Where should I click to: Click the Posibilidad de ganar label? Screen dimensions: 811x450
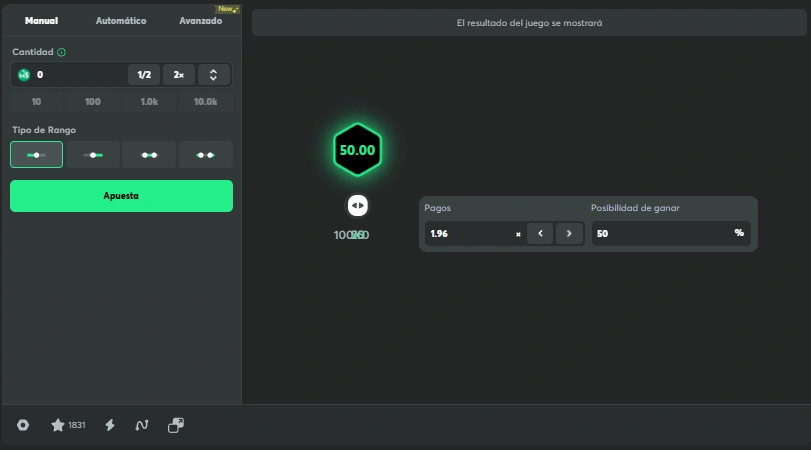pyautogui.click(x=635, y=208)
